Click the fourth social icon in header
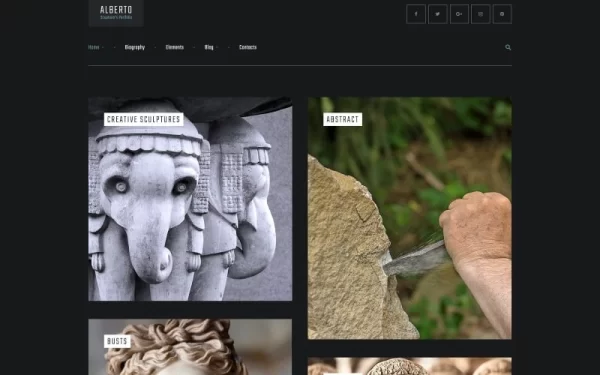 481,14
